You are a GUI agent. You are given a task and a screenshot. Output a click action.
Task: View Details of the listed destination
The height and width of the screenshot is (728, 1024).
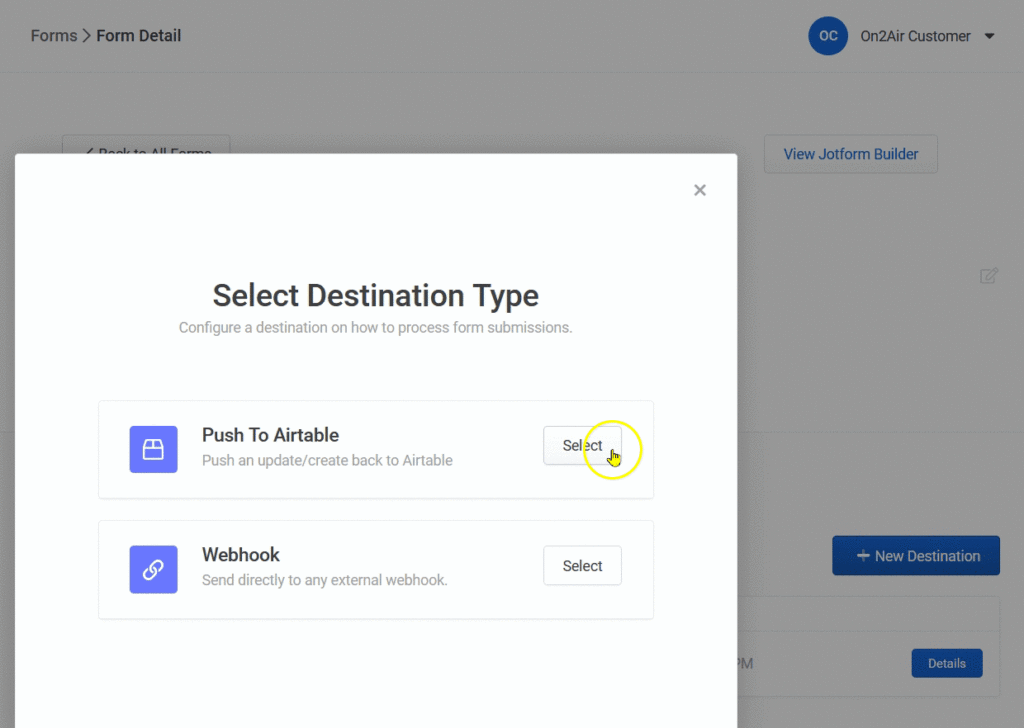coord(946,663)
